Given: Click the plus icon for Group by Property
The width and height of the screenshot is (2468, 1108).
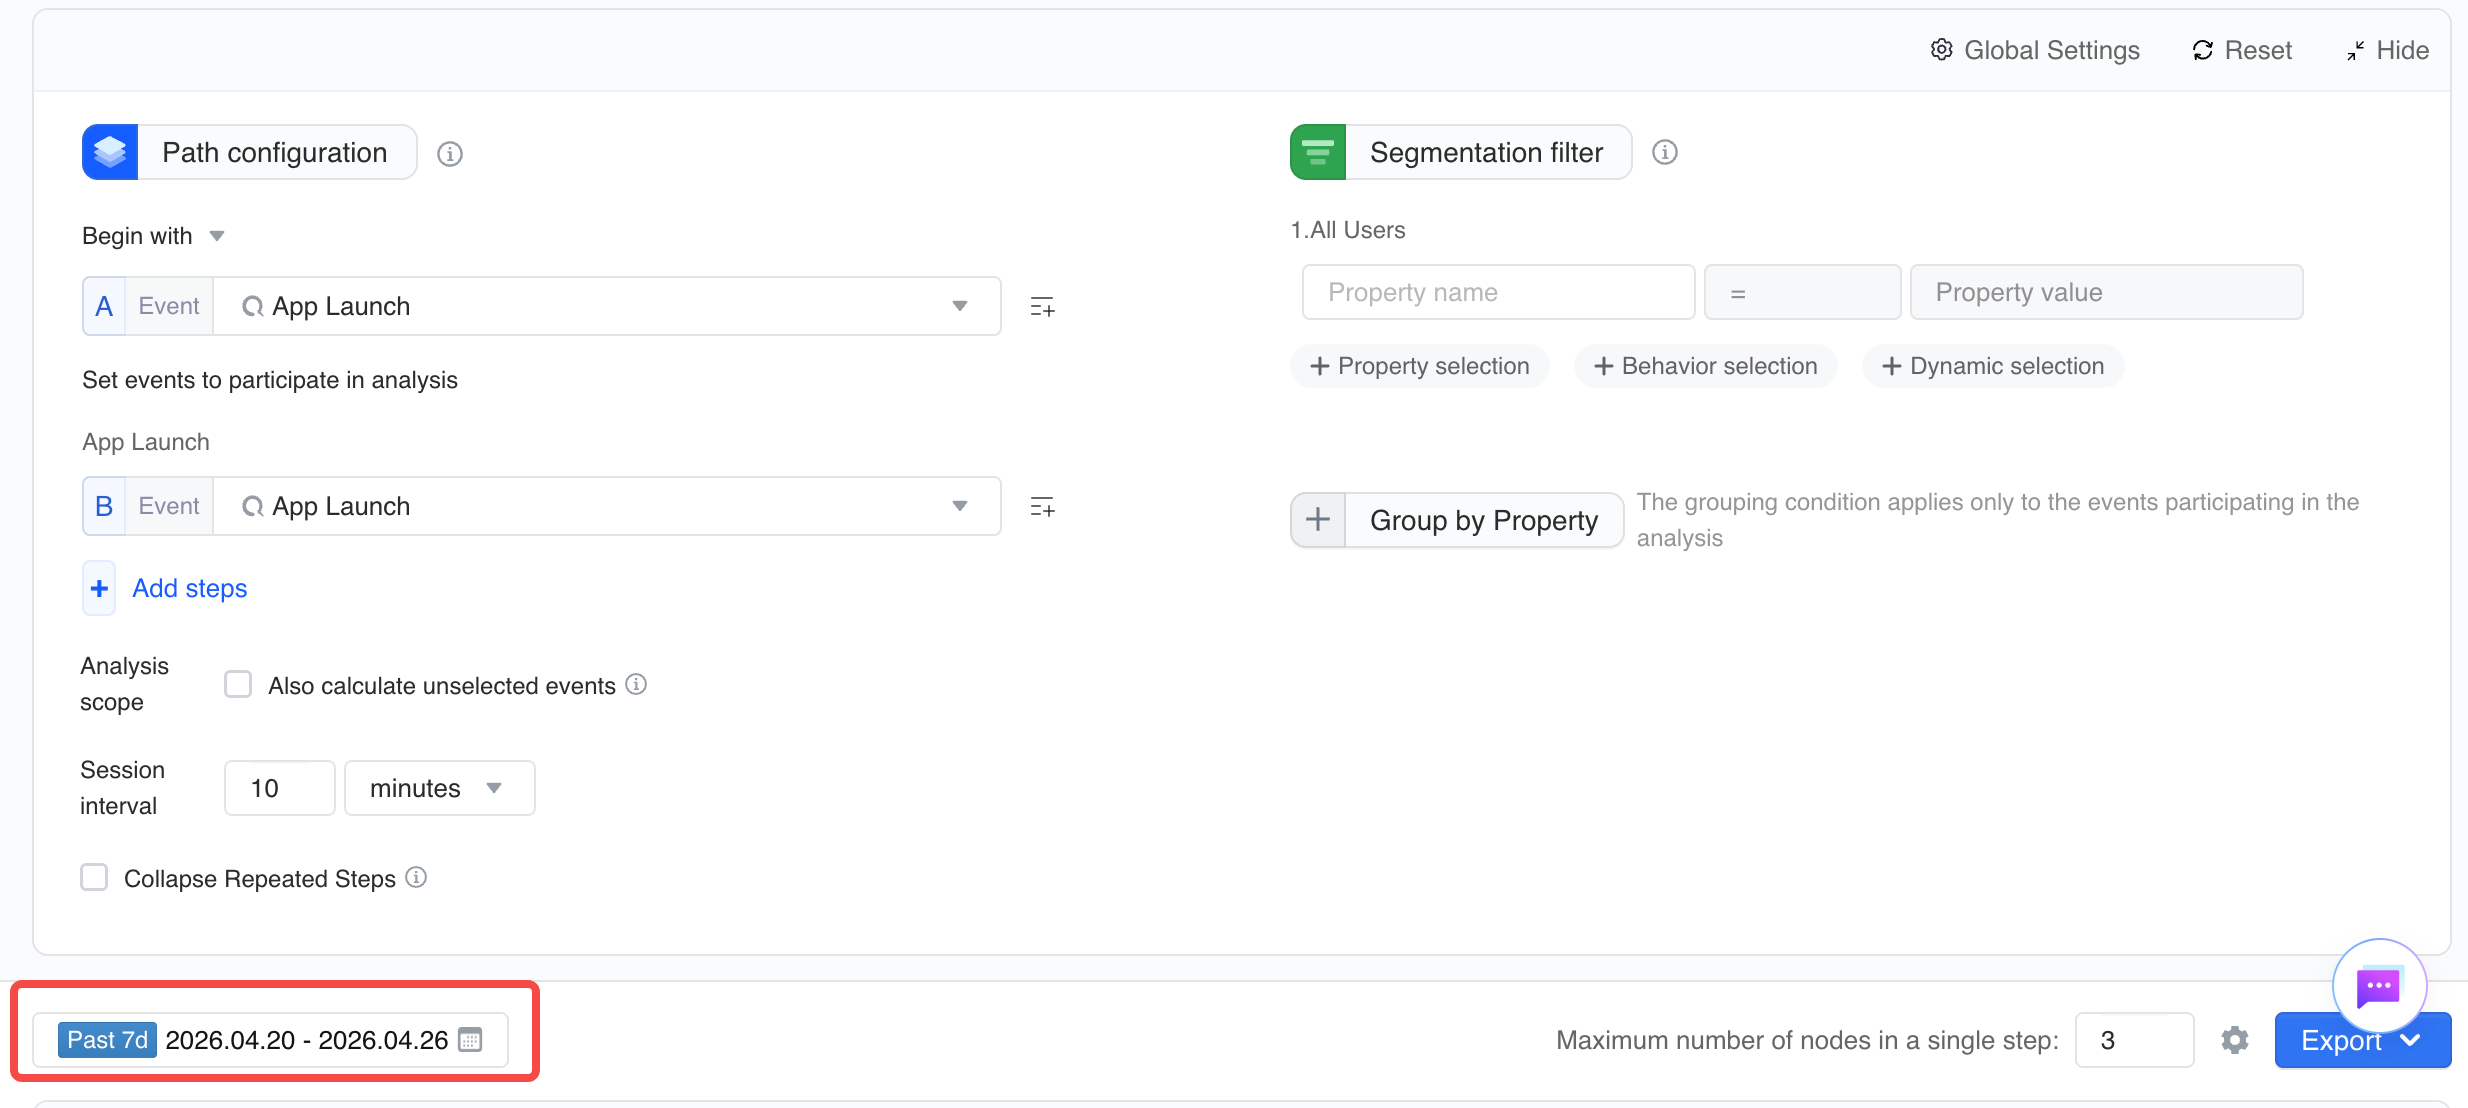Looking at the screenshot, I should tap(1318, 519).
